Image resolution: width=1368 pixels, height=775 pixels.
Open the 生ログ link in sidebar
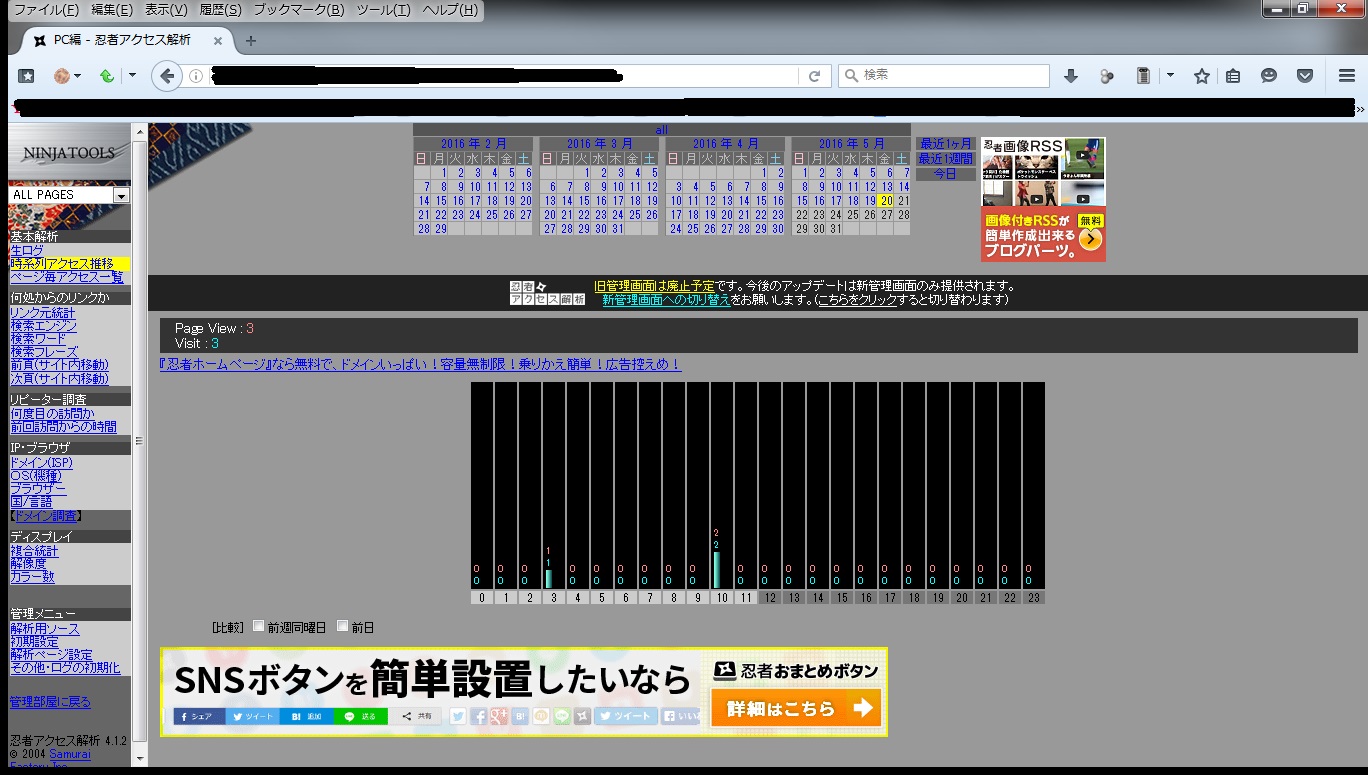coord(27,250)
